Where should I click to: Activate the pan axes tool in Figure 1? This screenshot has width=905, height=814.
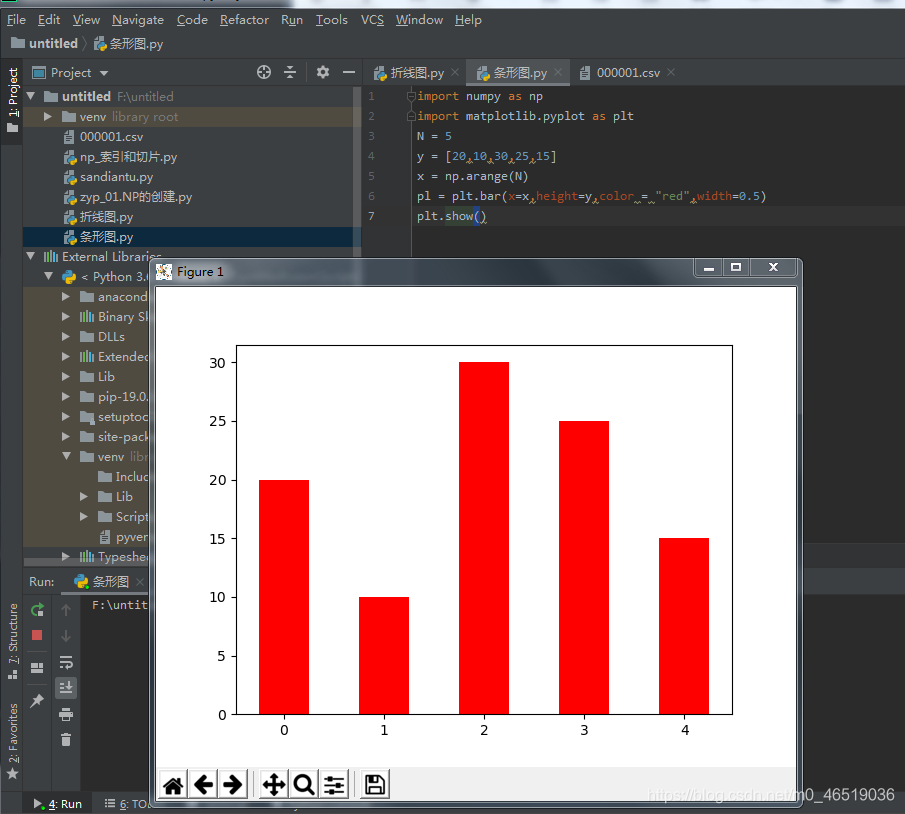pos(274,785)
